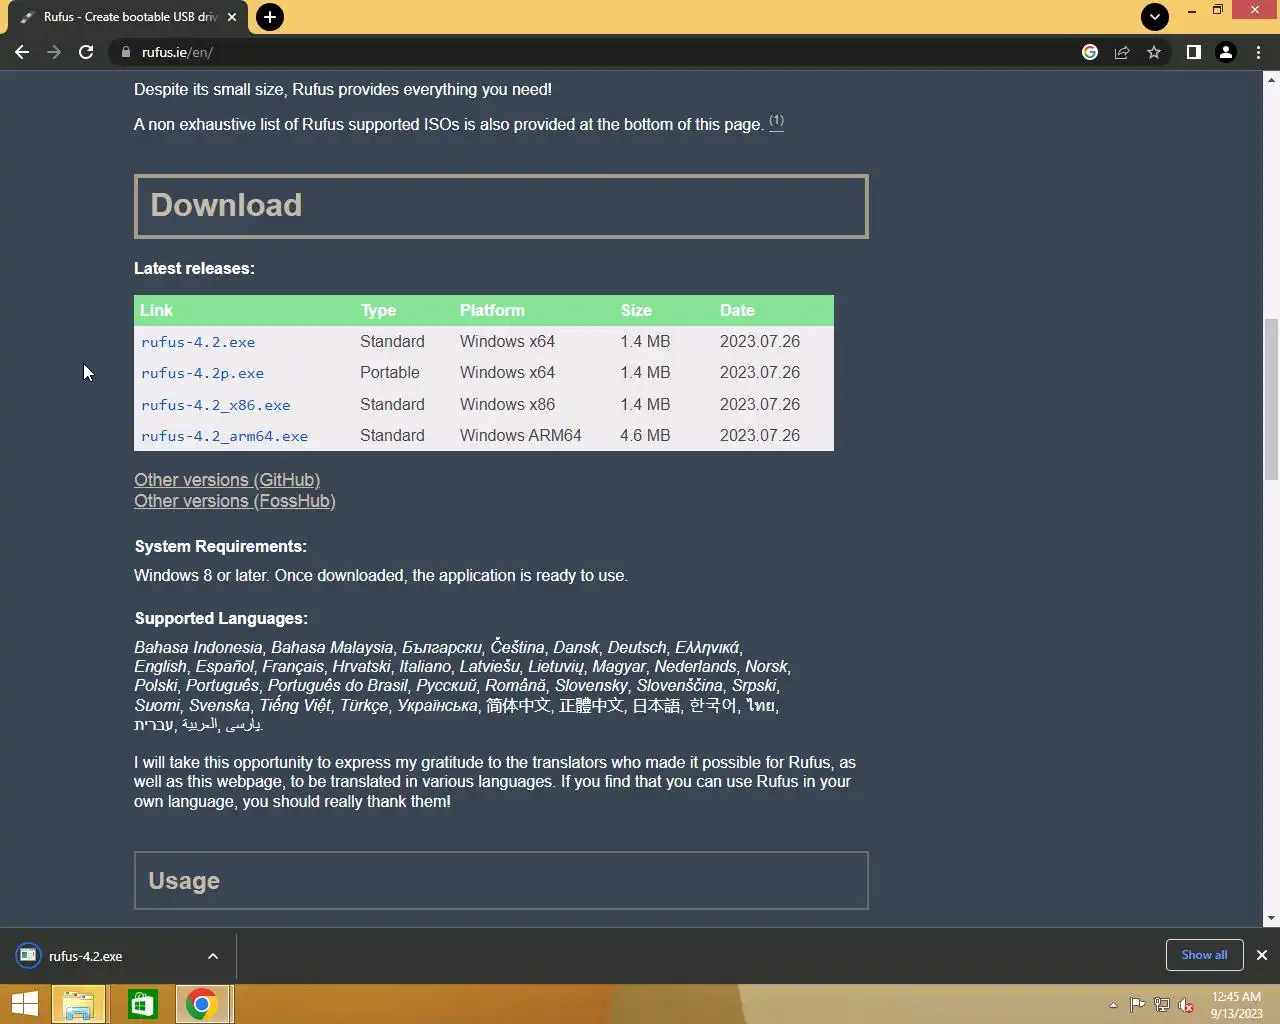Bookmark this page with star icon
The width and height of the screenshot is (1280, 1024).
[1154, 52]
